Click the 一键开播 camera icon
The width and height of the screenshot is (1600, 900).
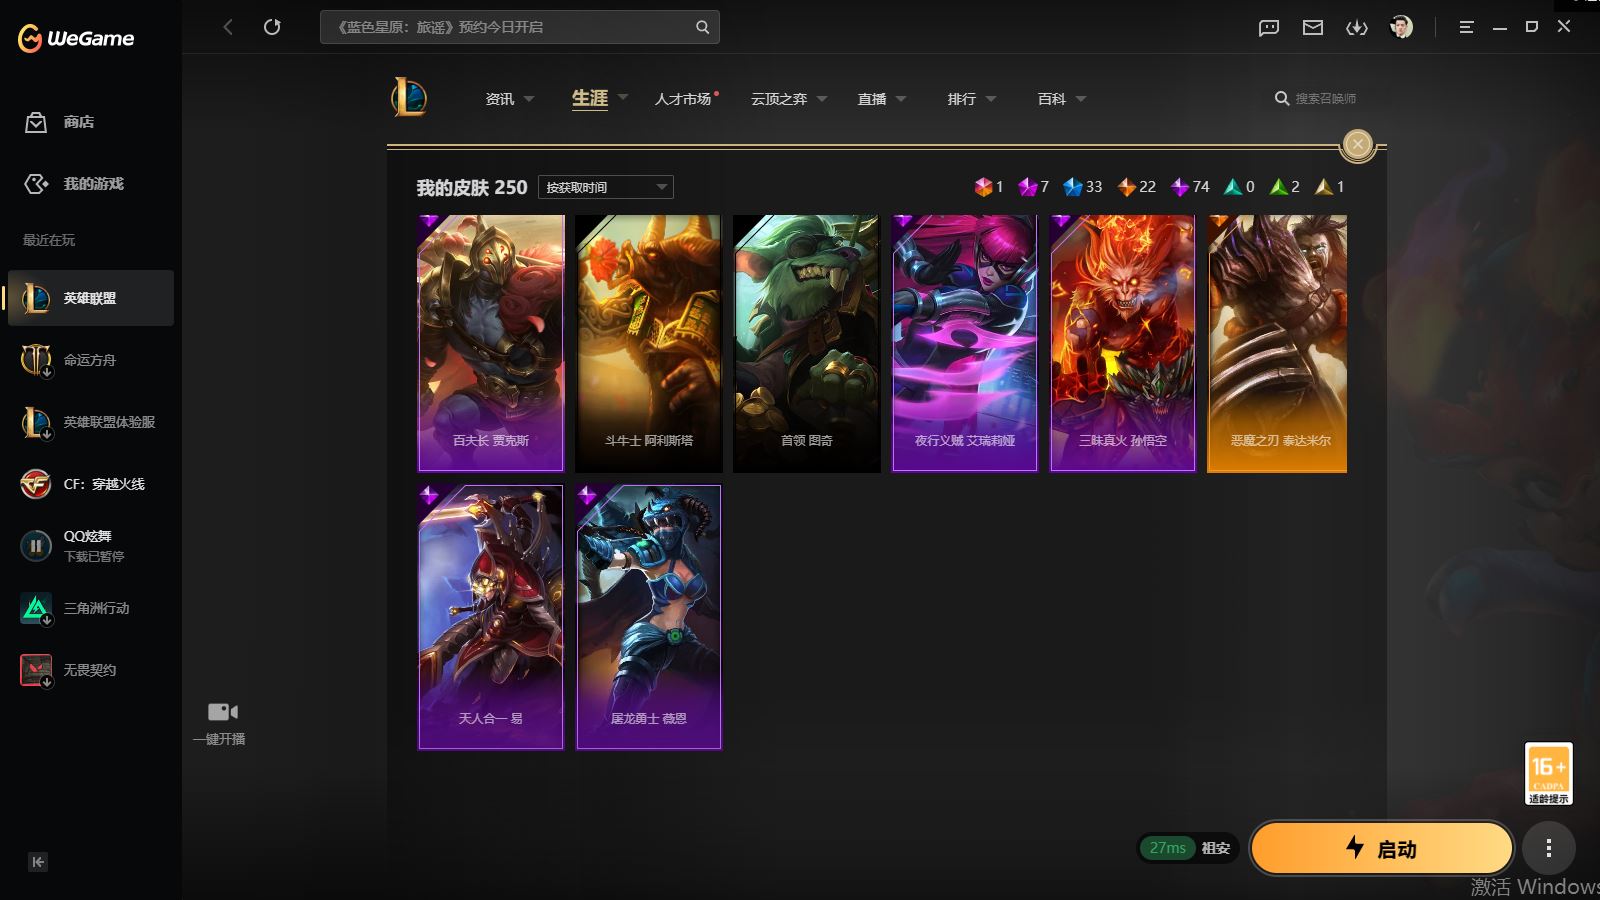pos(223,712)
